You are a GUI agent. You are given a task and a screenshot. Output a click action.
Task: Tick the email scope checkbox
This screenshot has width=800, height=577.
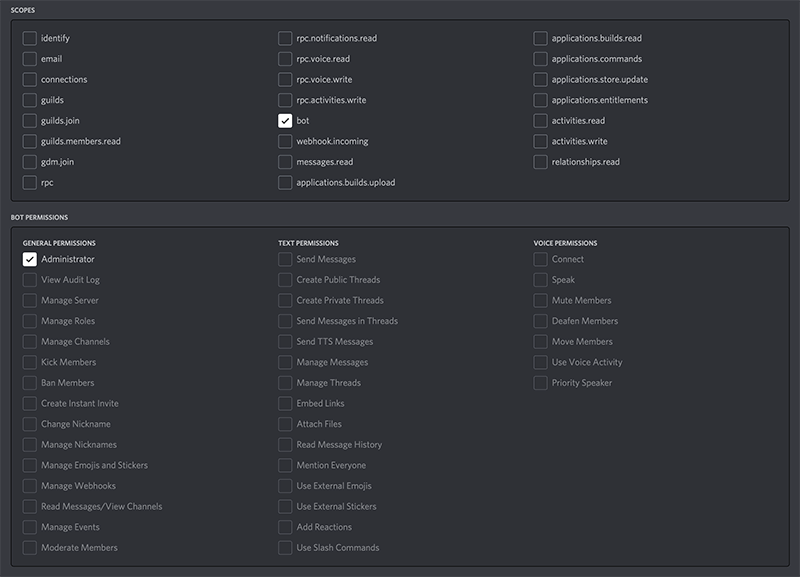click(x=30, y=59)
